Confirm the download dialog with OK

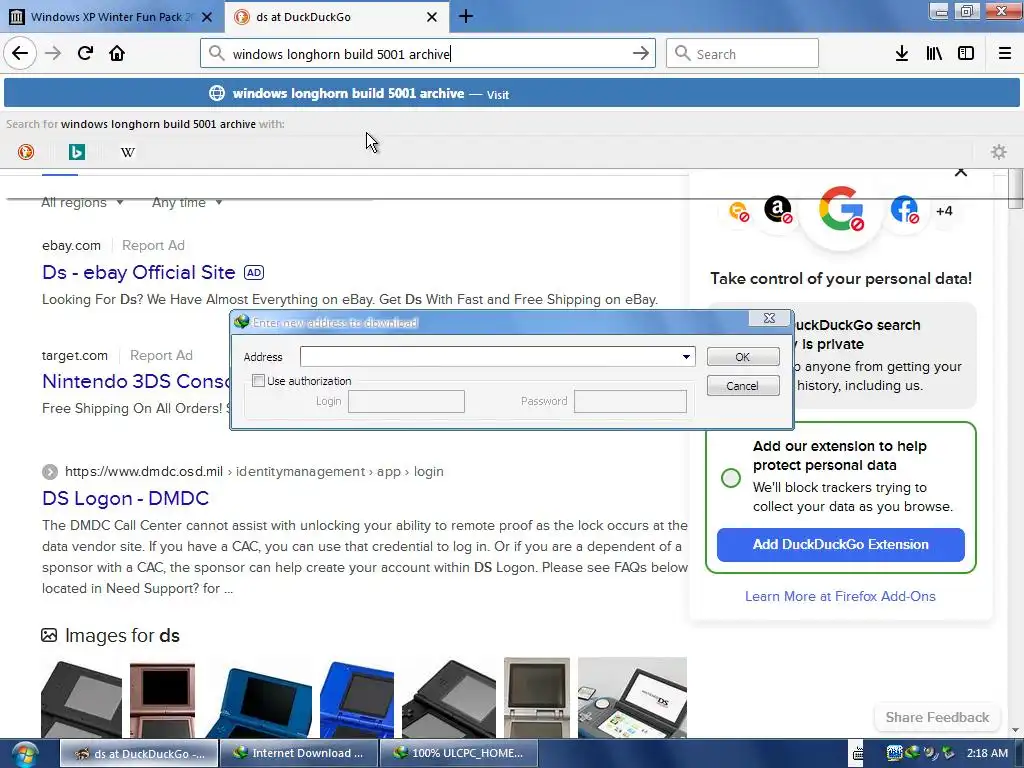click(x=743, y=357)
